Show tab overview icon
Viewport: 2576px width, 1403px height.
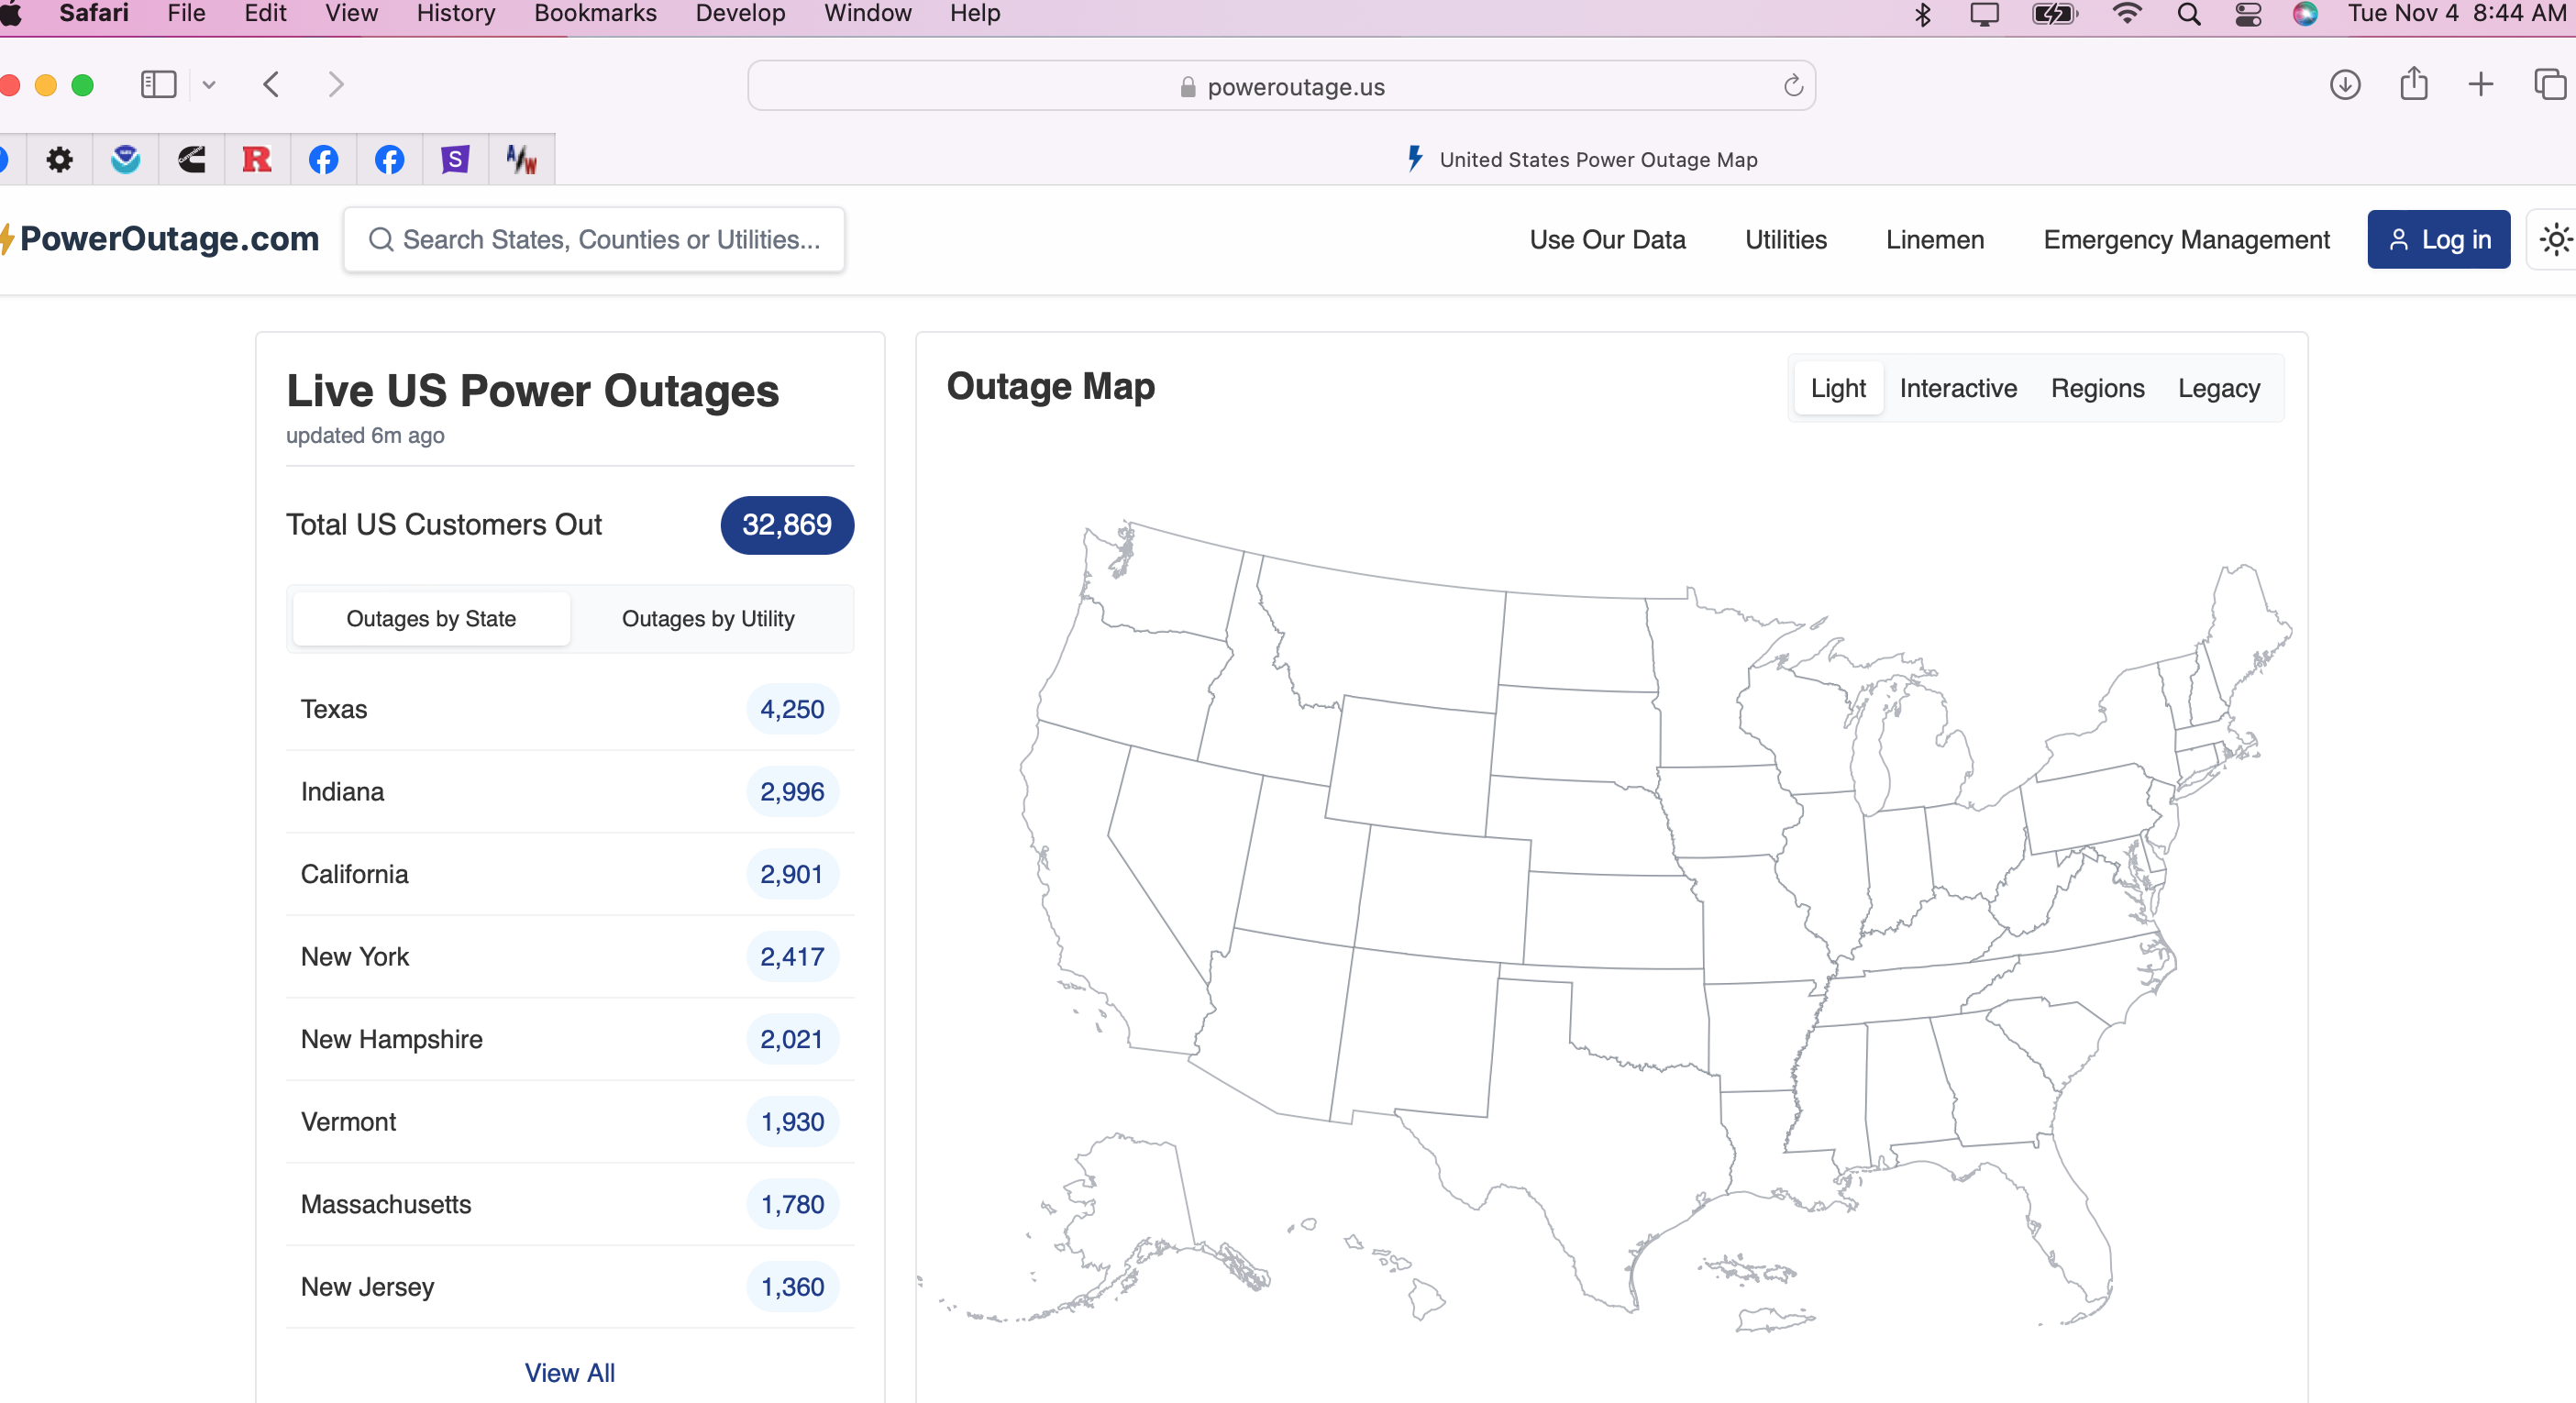(2549, 85)
